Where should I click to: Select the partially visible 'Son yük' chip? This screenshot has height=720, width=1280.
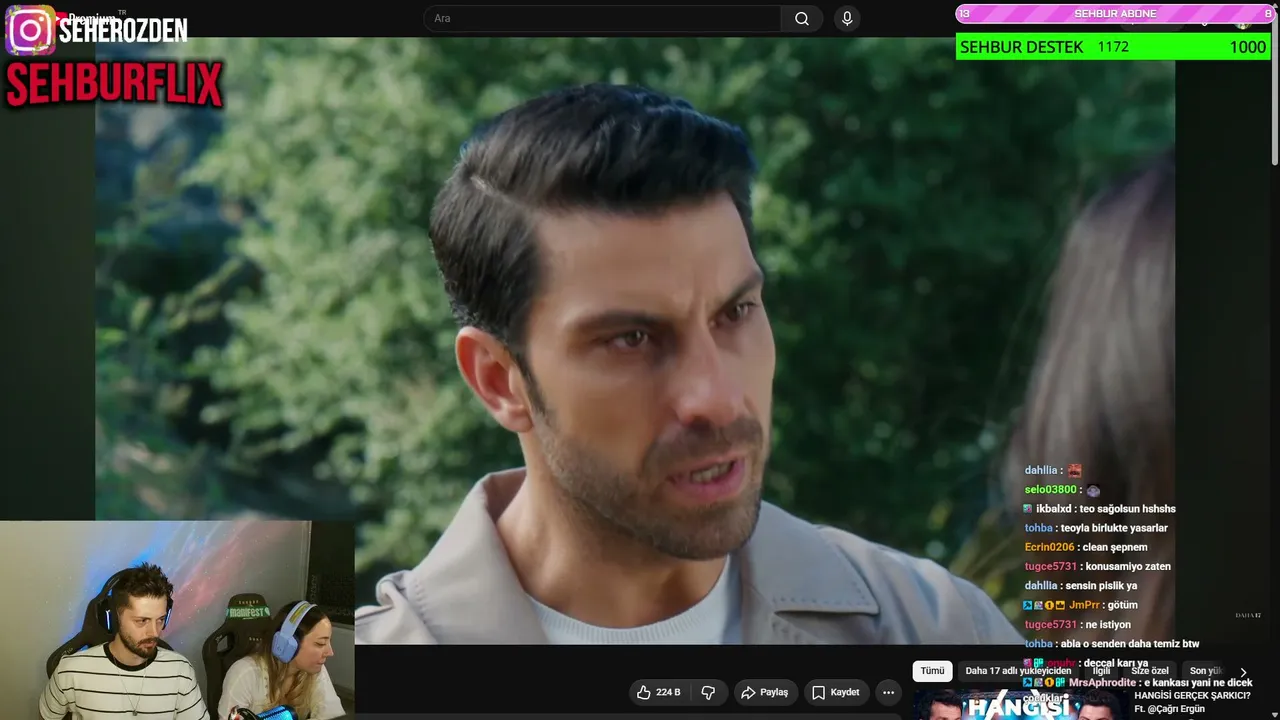(1204, 671)
